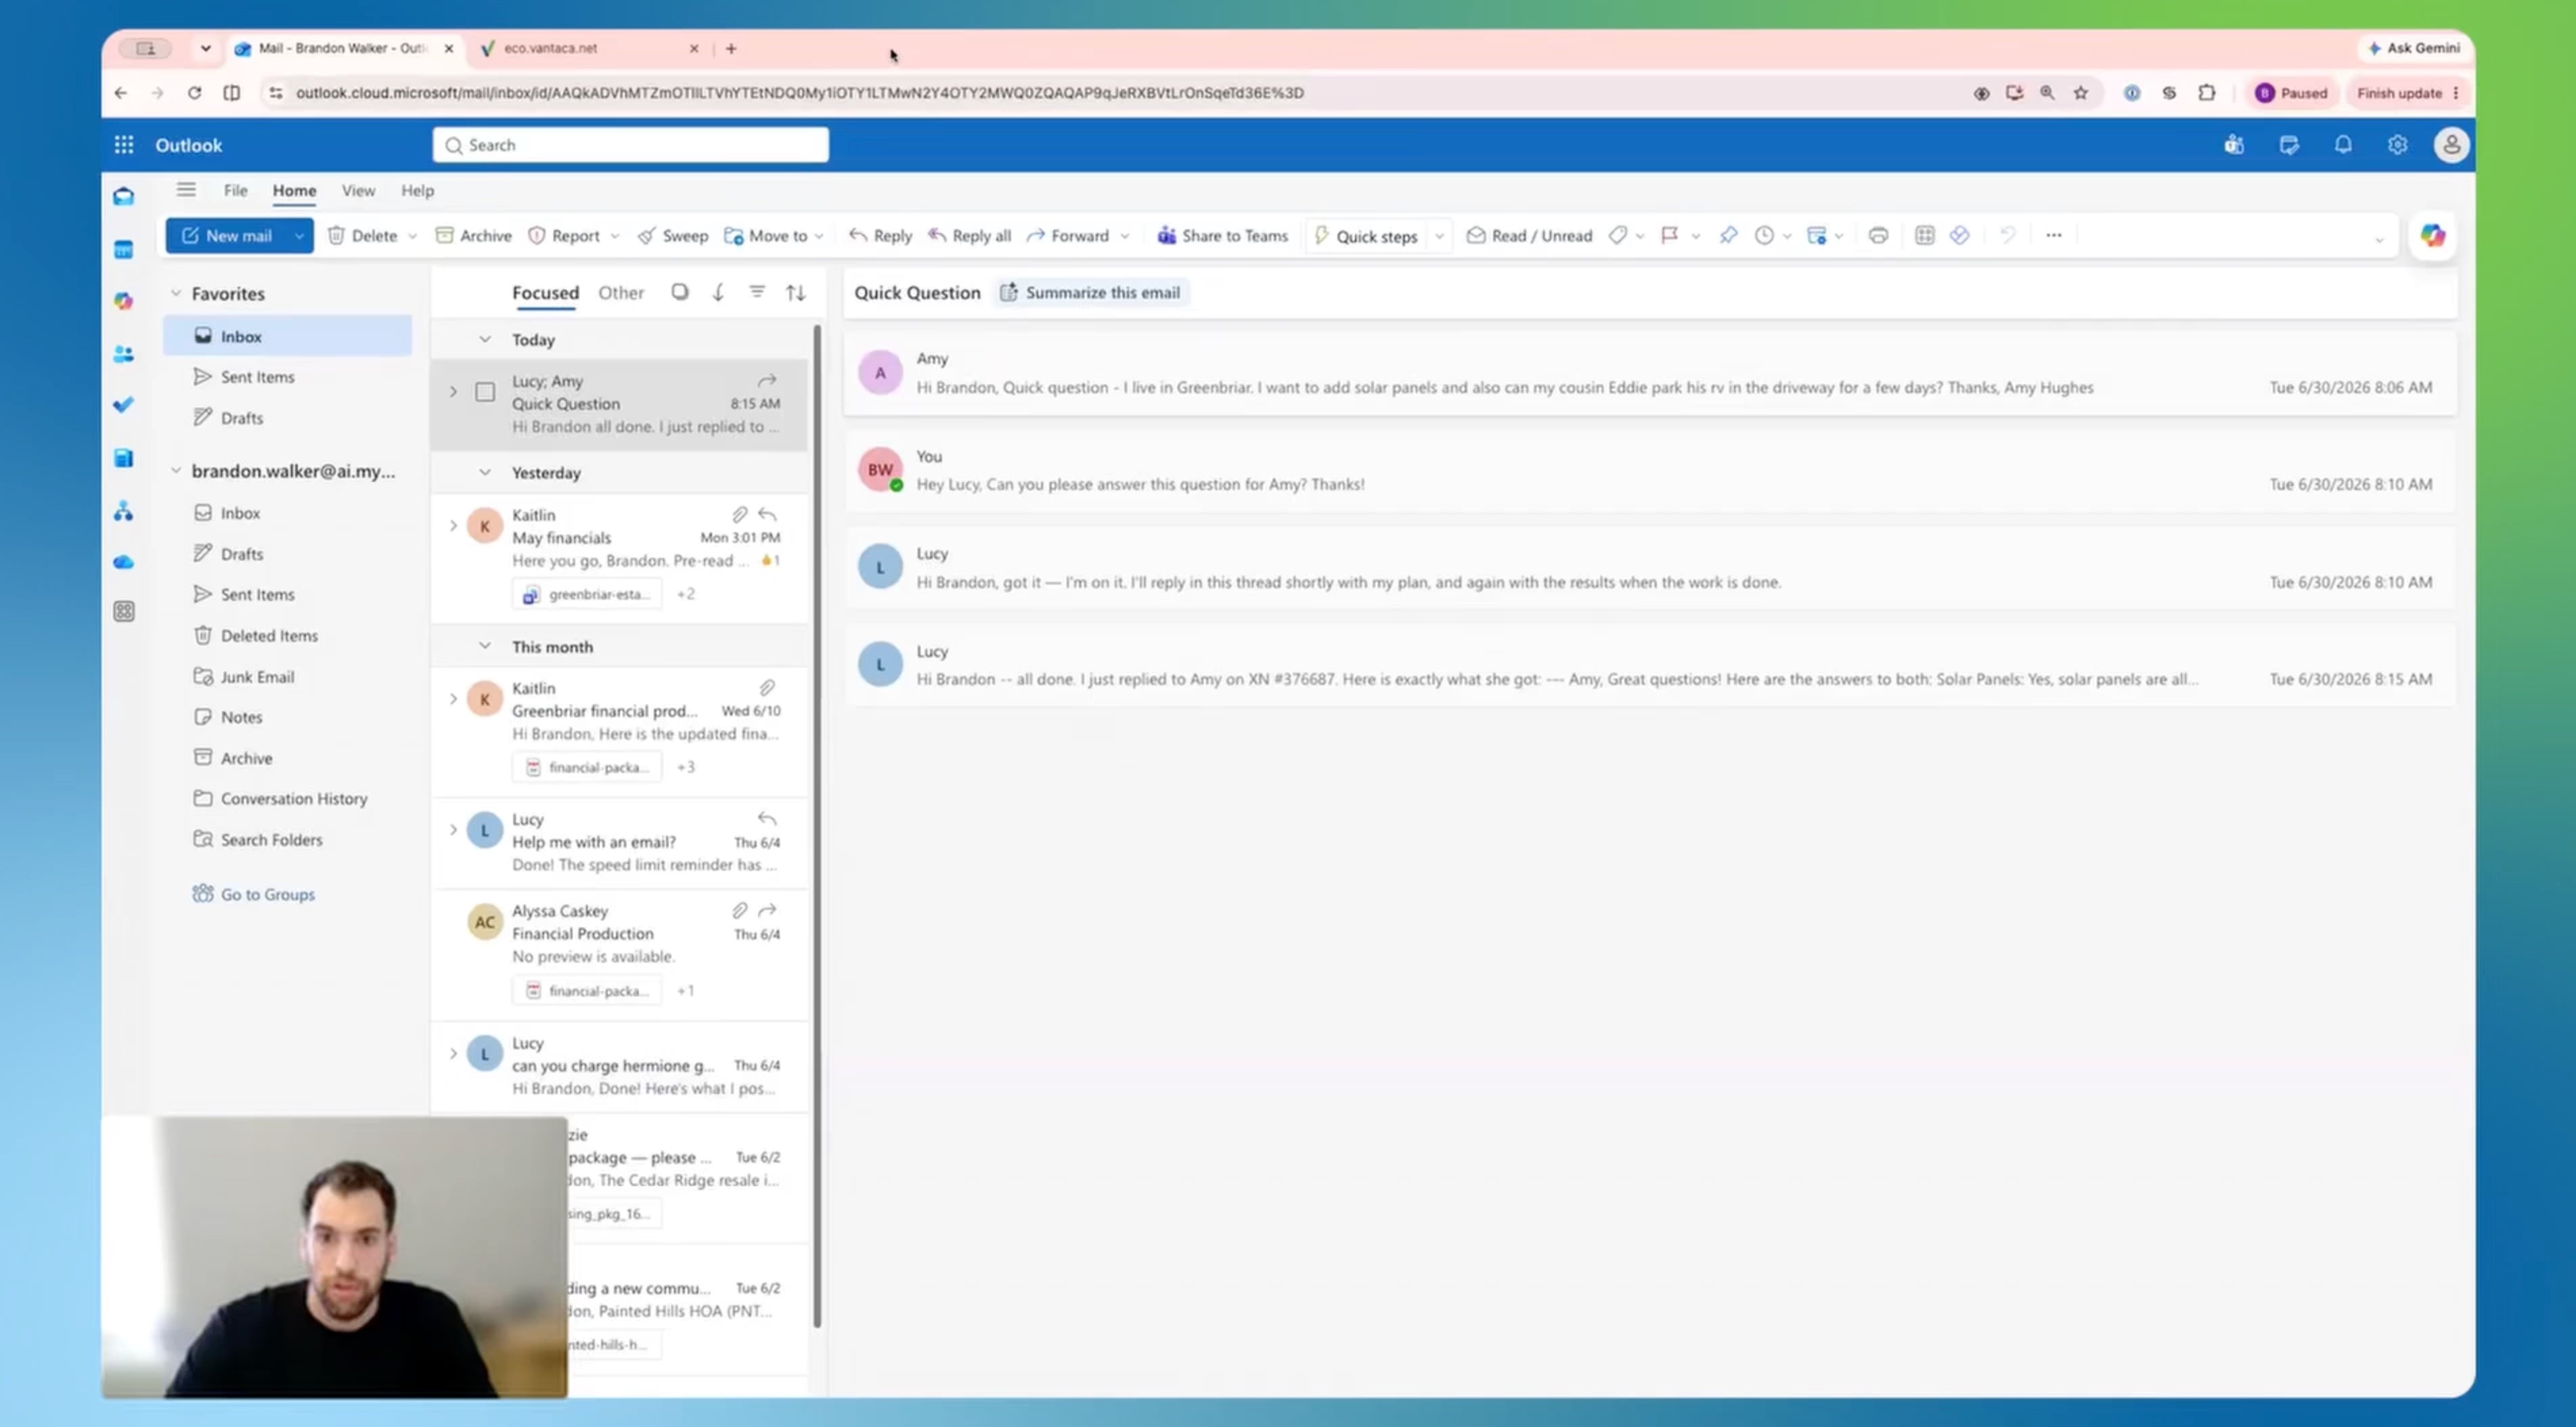
Task: Click Share to Teams
Action: 1223,236
